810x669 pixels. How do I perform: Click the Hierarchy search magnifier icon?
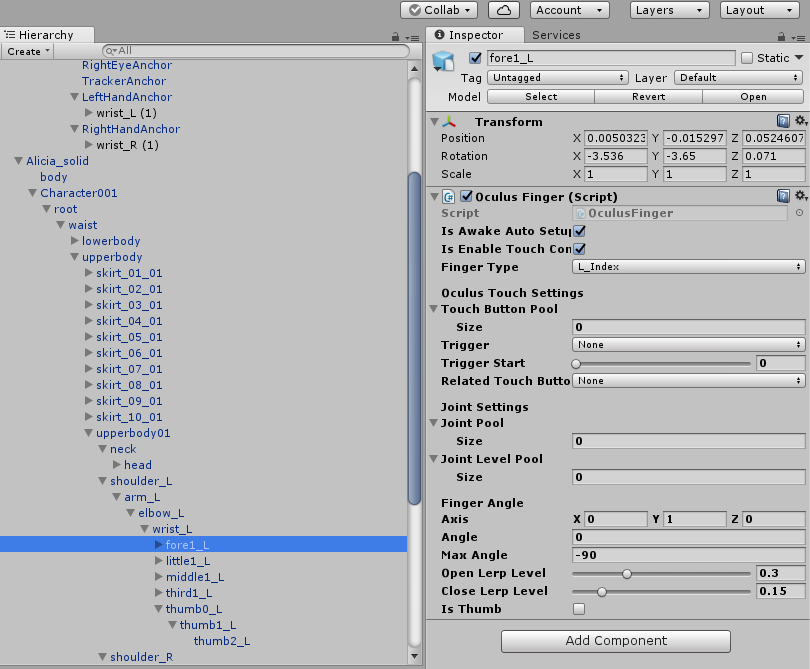(x=111, y=51)
